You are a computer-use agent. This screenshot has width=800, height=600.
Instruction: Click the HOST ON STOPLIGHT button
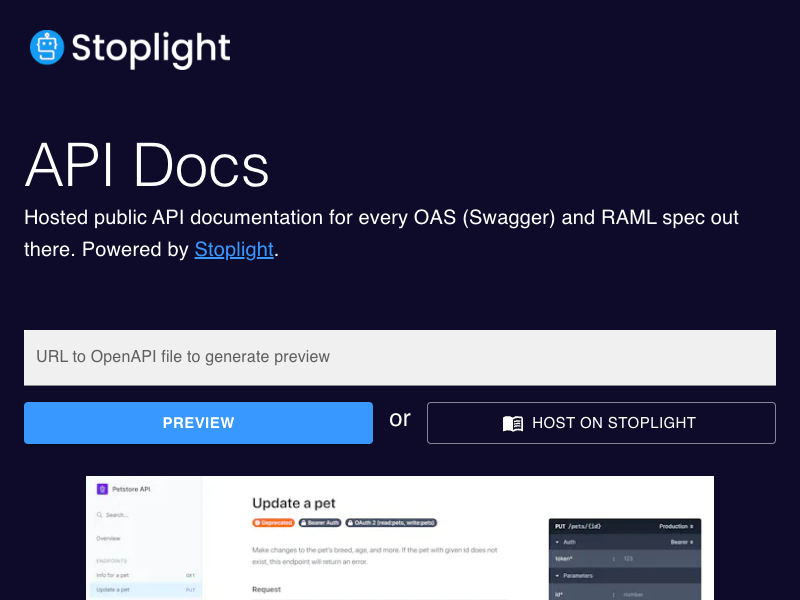602,423
